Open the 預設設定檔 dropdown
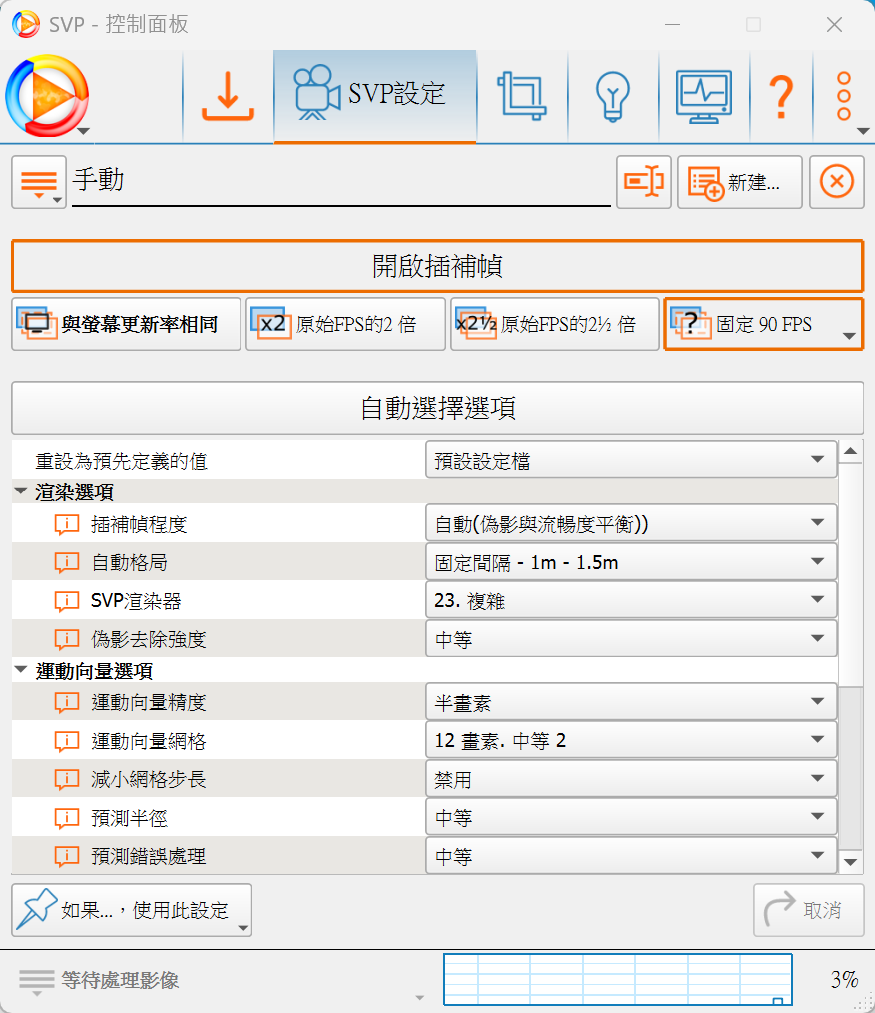Image resolution: width=875 pixels, height=1013 pixels. pyautogui.click(x=631, y=460)
